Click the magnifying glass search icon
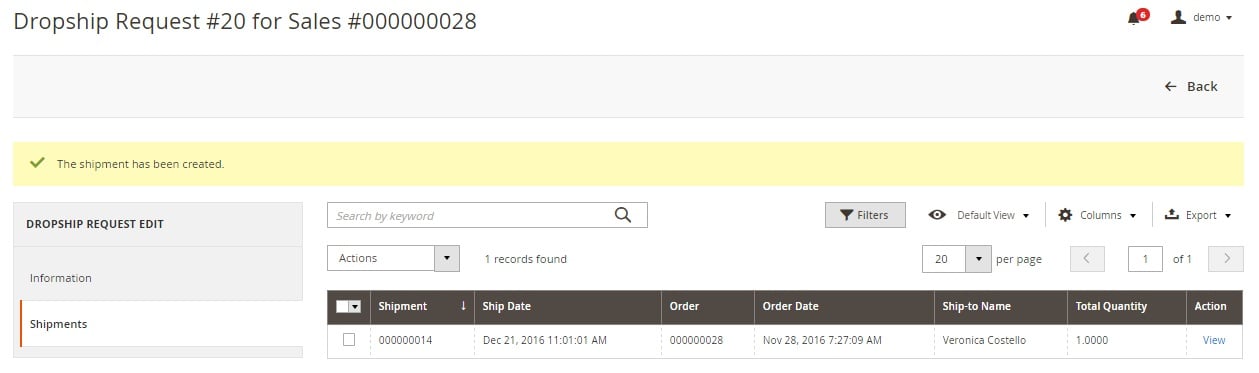This screenshot has height=373, width=1259. point(623,215)
